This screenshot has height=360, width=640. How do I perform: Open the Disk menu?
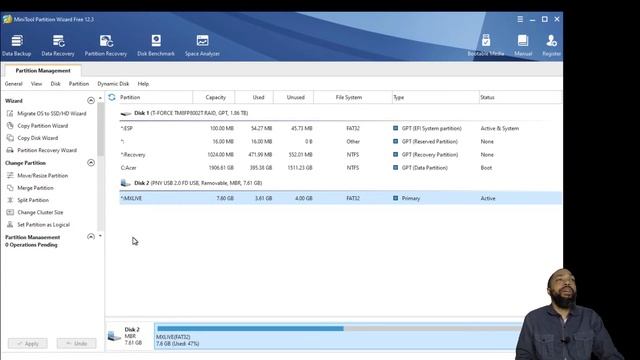pyautogui.click(x=56, y=84)
